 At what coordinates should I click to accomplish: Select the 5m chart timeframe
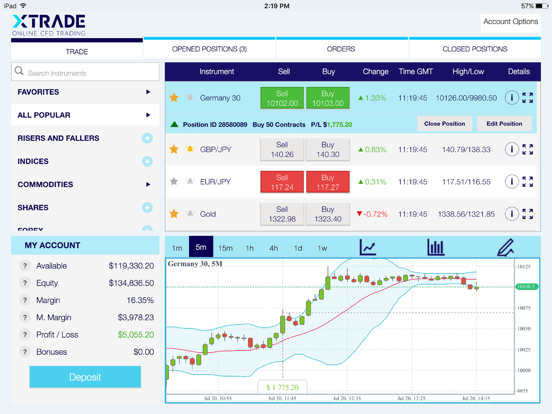201,247
